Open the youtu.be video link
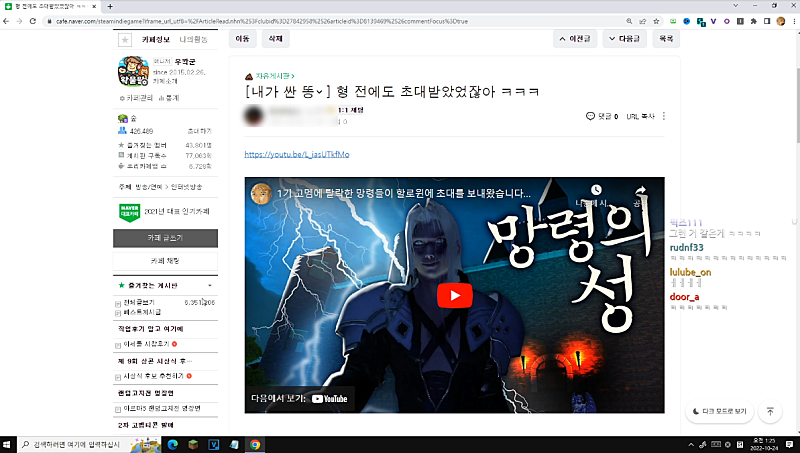Screen dimensions: 800x453 point(296,154)
